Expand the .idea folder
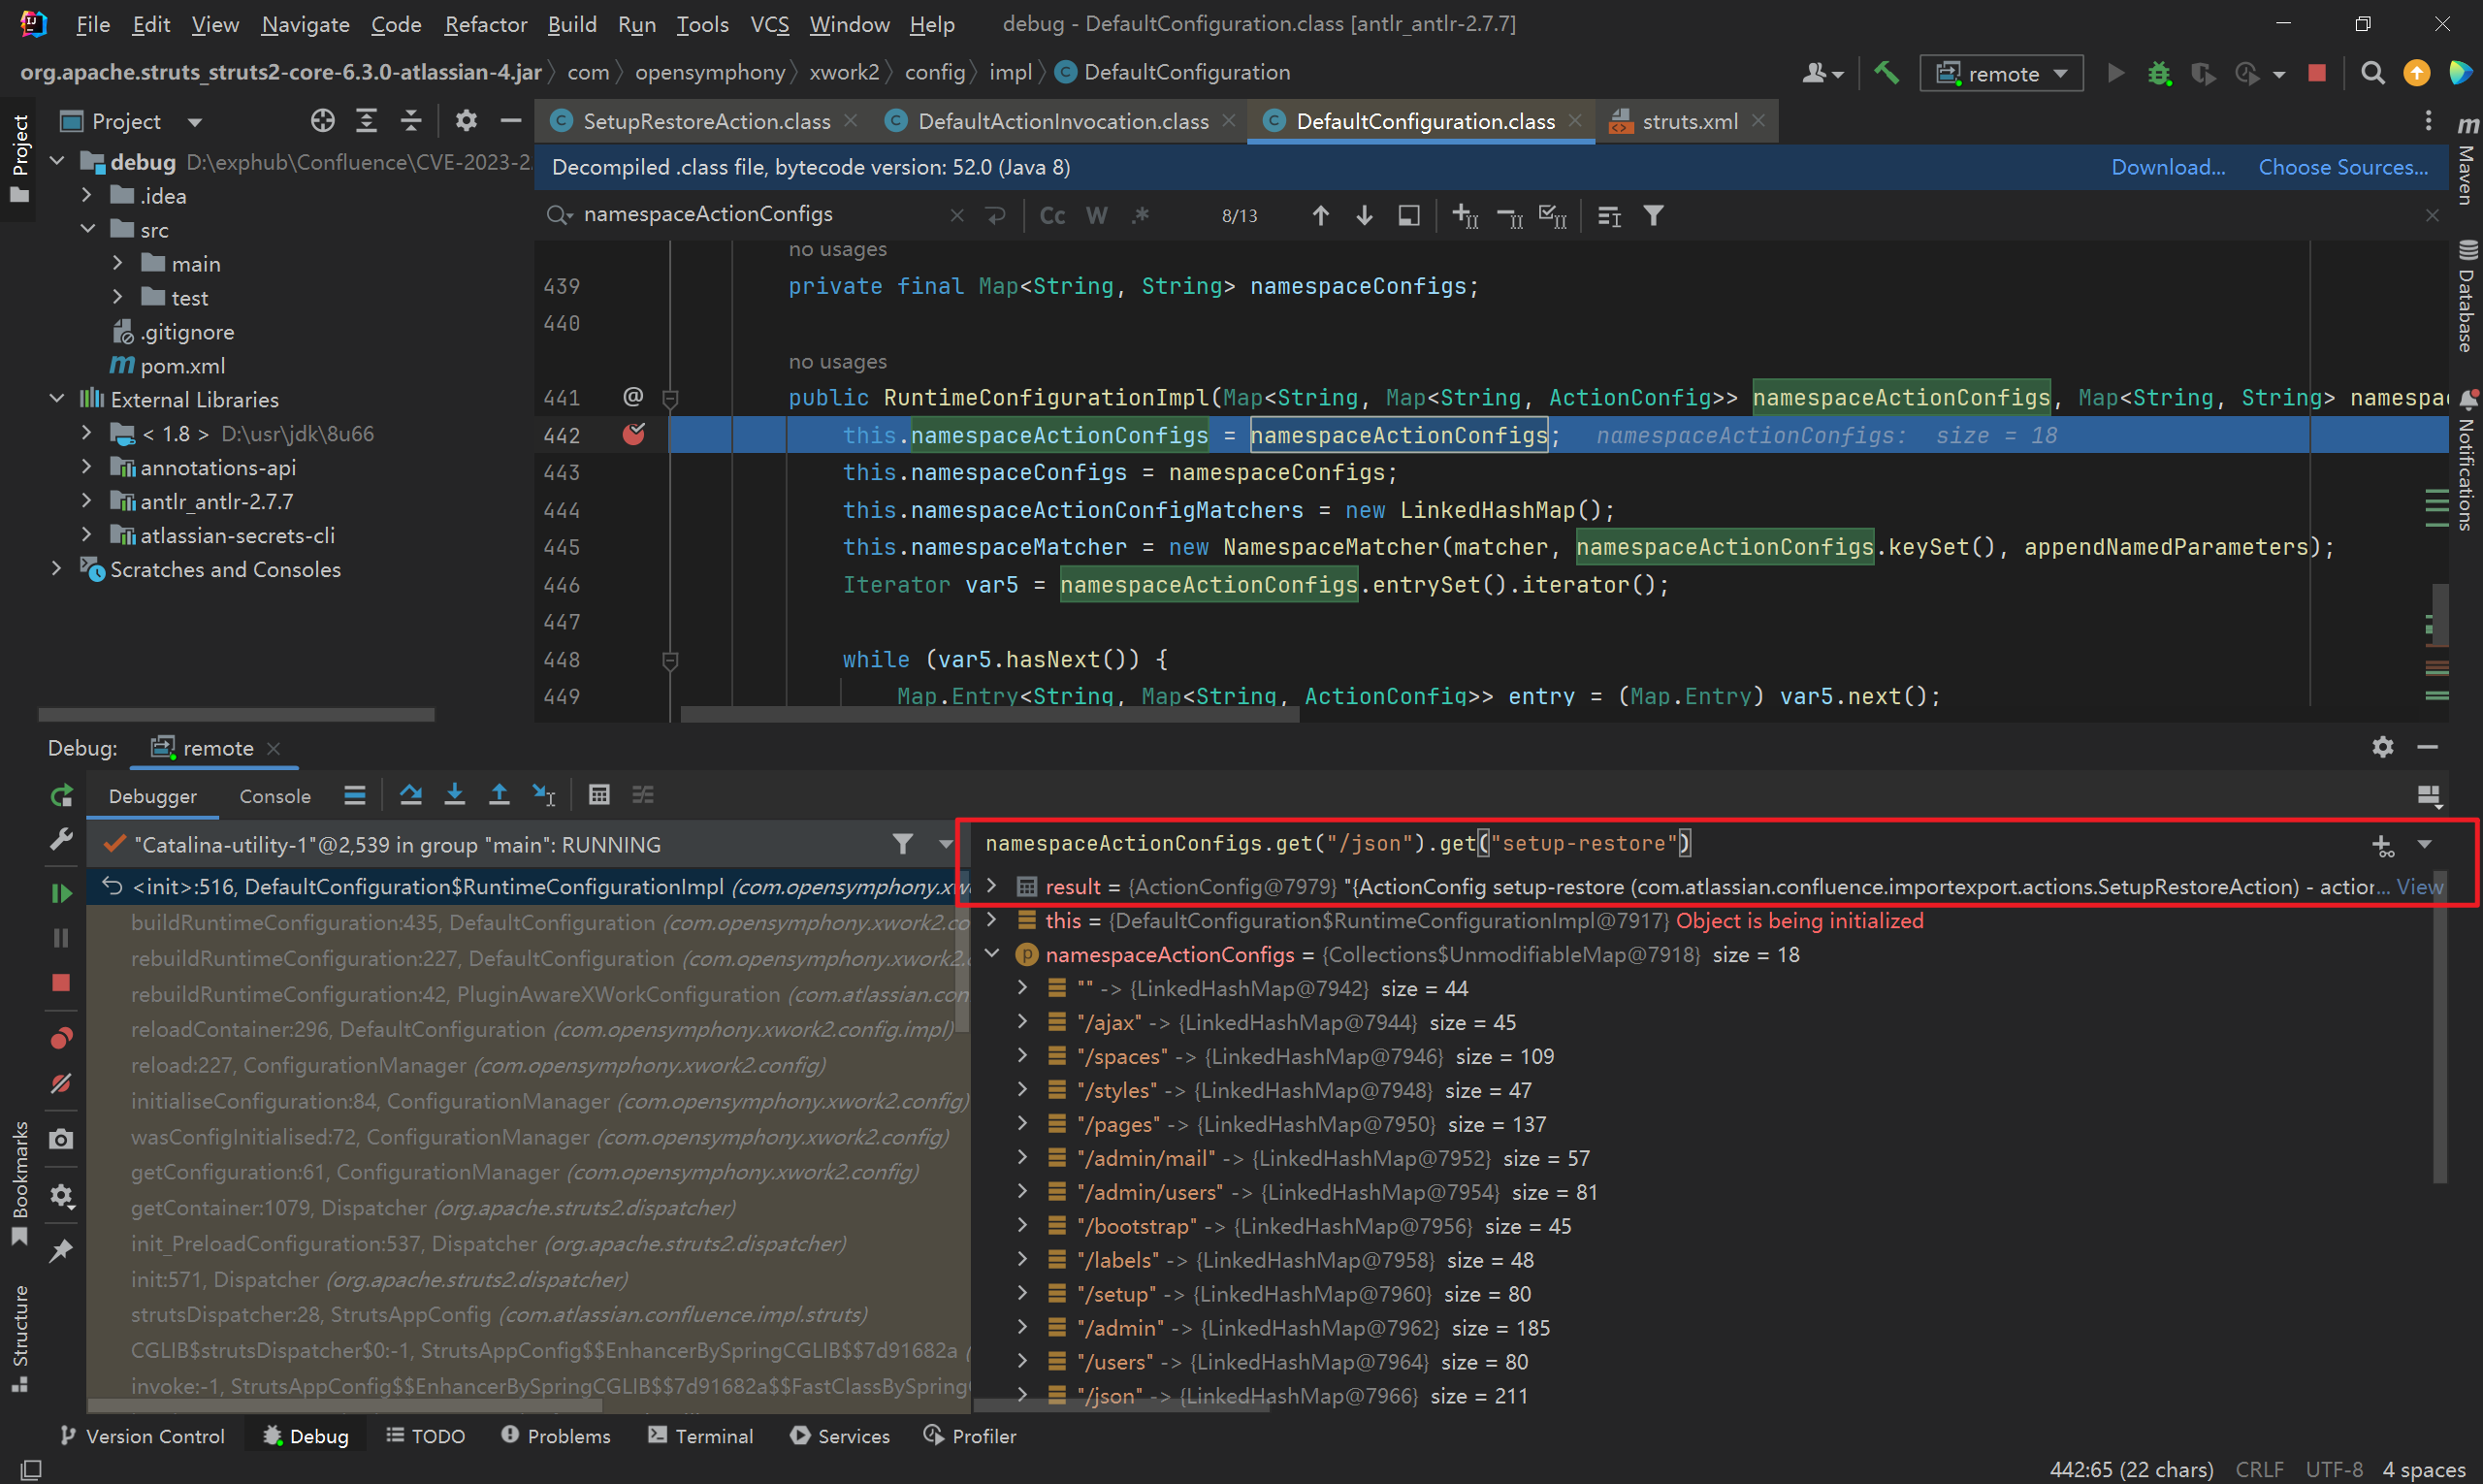The image size is (2483, 1484). (x=87, y=195)
